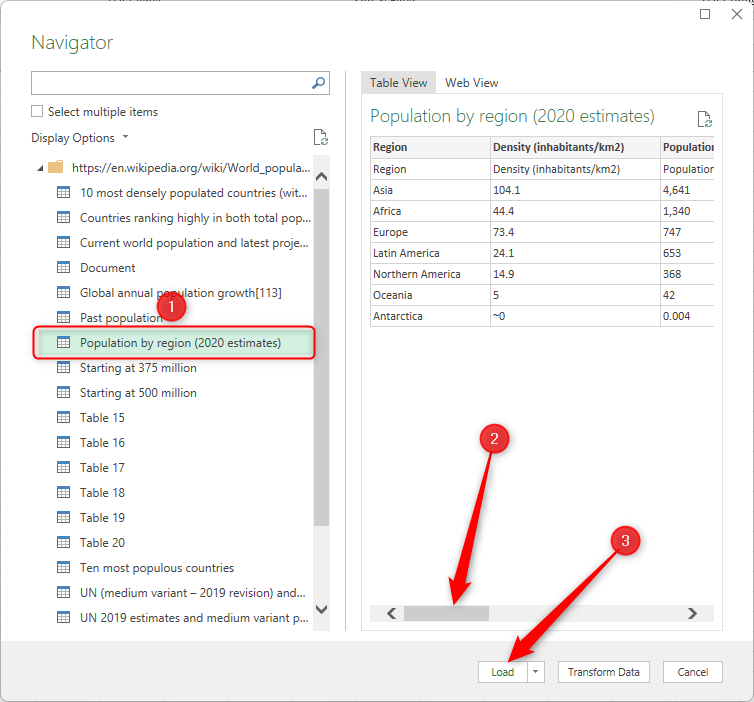The height and width of the screenshot is (702, 754).
Task: Select Table 16 in the list
Action: [102, 442]
